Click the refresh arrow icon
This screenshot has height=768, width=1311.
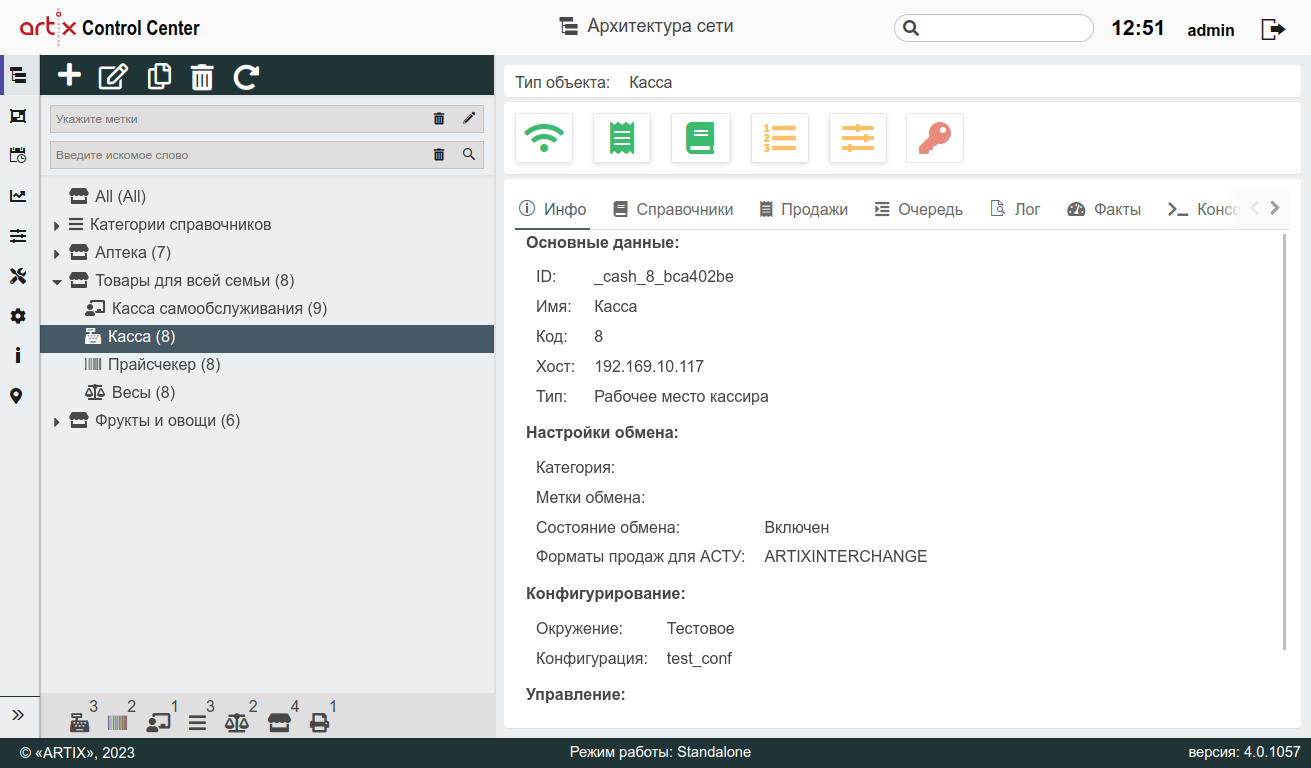coord(246,76)
